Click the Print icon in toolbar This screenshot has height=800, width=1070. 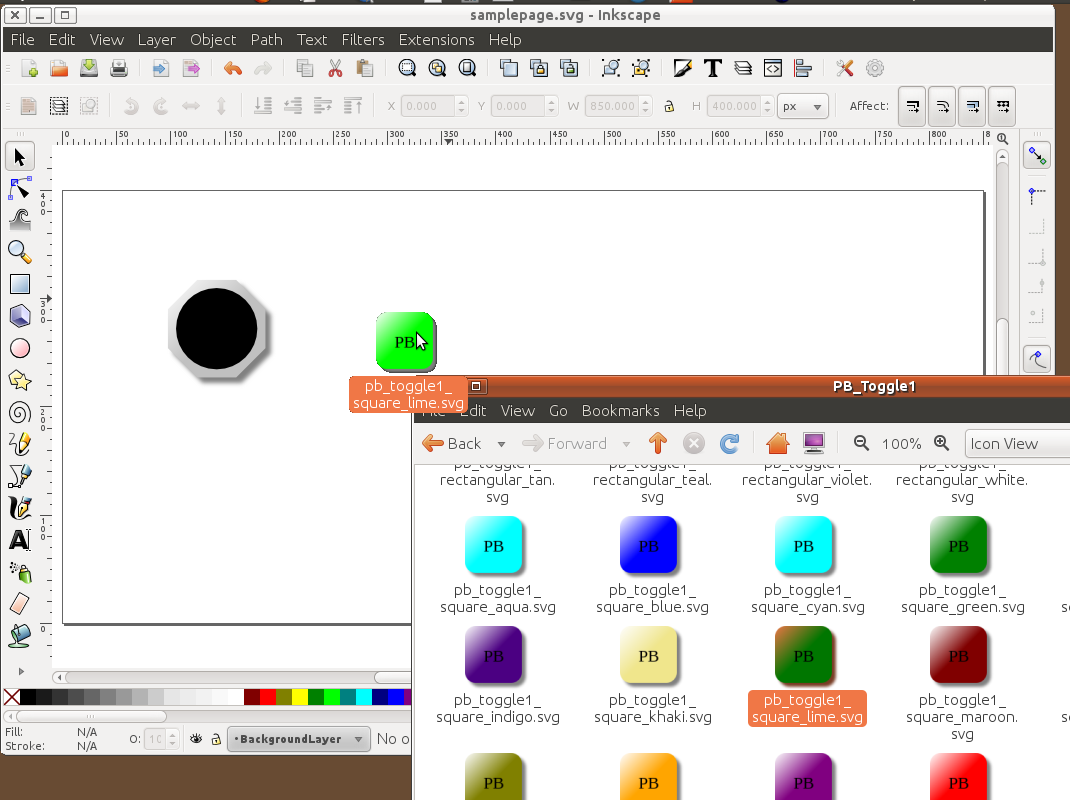pos(119,68)
